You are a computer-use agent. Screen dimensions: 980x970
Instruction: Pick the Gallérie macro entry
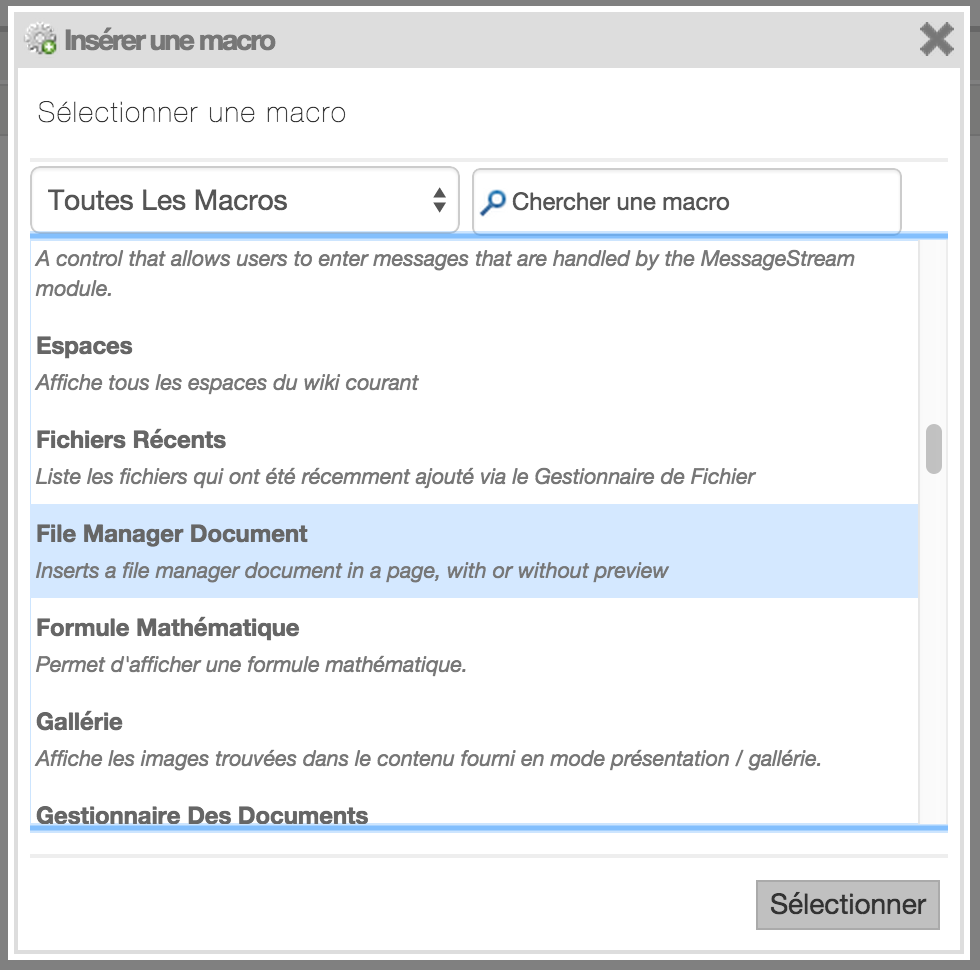[x=474, y=739]
